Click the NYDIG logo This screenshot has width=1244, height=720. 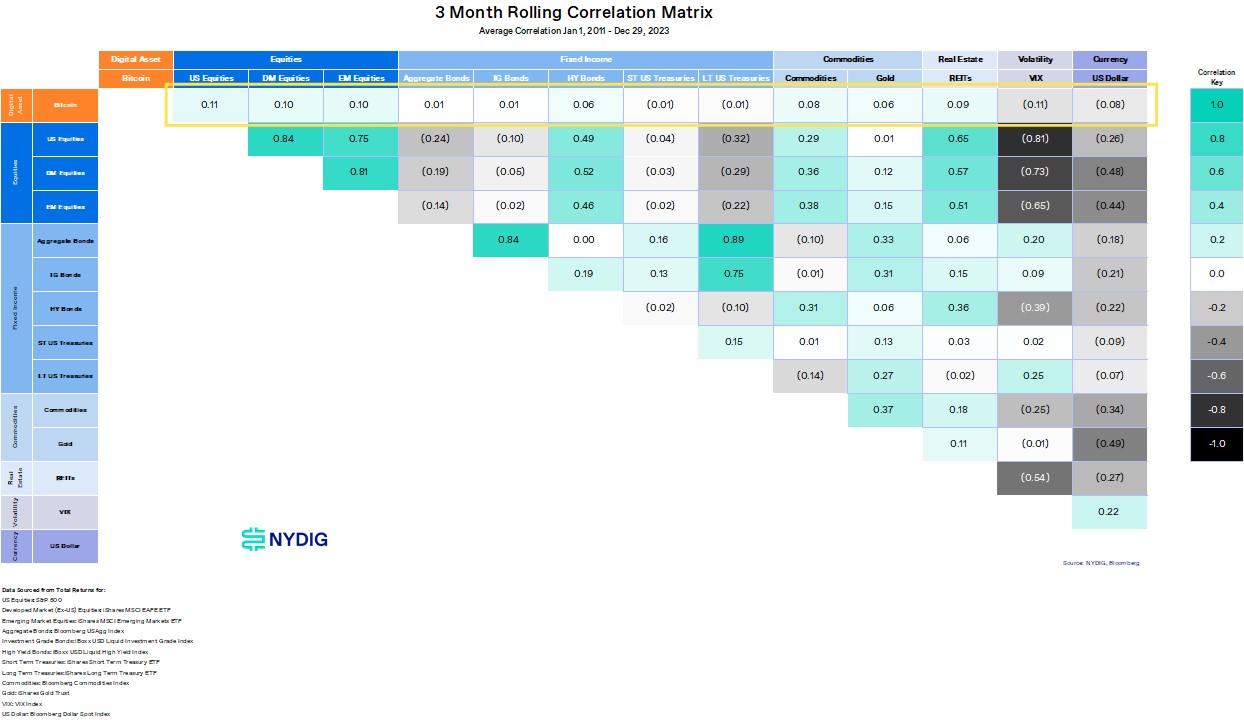coord(285,539)
